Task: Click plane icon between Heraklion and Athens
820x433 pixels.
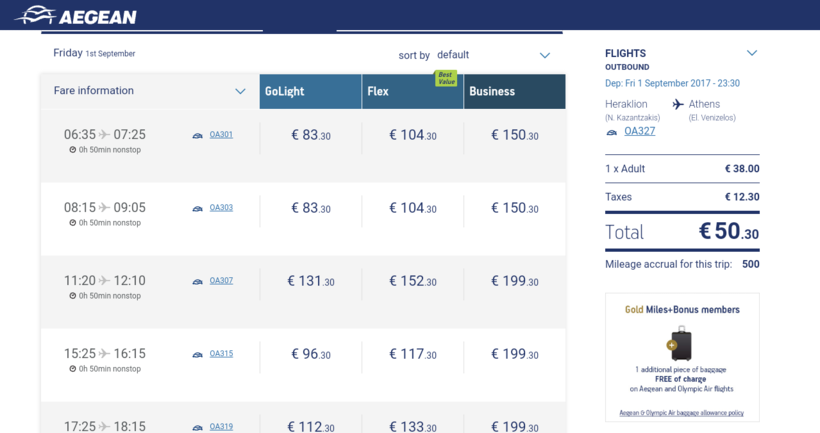Action: click(678, 104)
